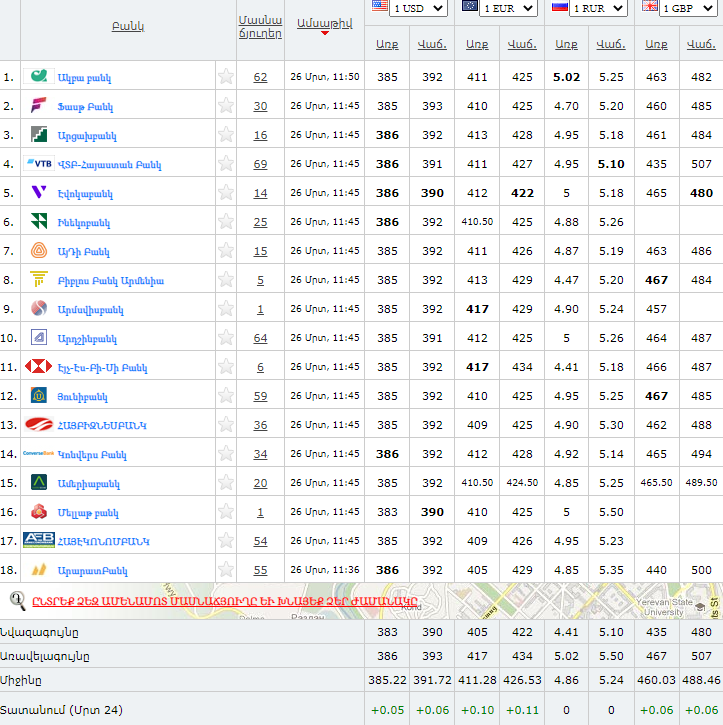This screenshot has height=725, width=723.
Task: Sort by USD sell rate header
Action: [x=432, y=44]
